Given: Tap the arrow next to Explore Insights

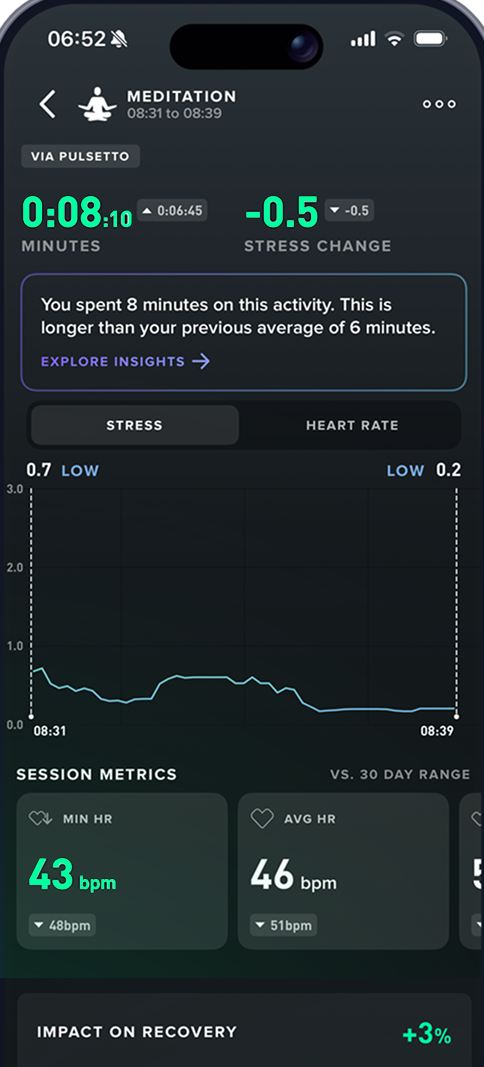Looking at the screenshot, I should pyautogui.click(x=201, y=361).
